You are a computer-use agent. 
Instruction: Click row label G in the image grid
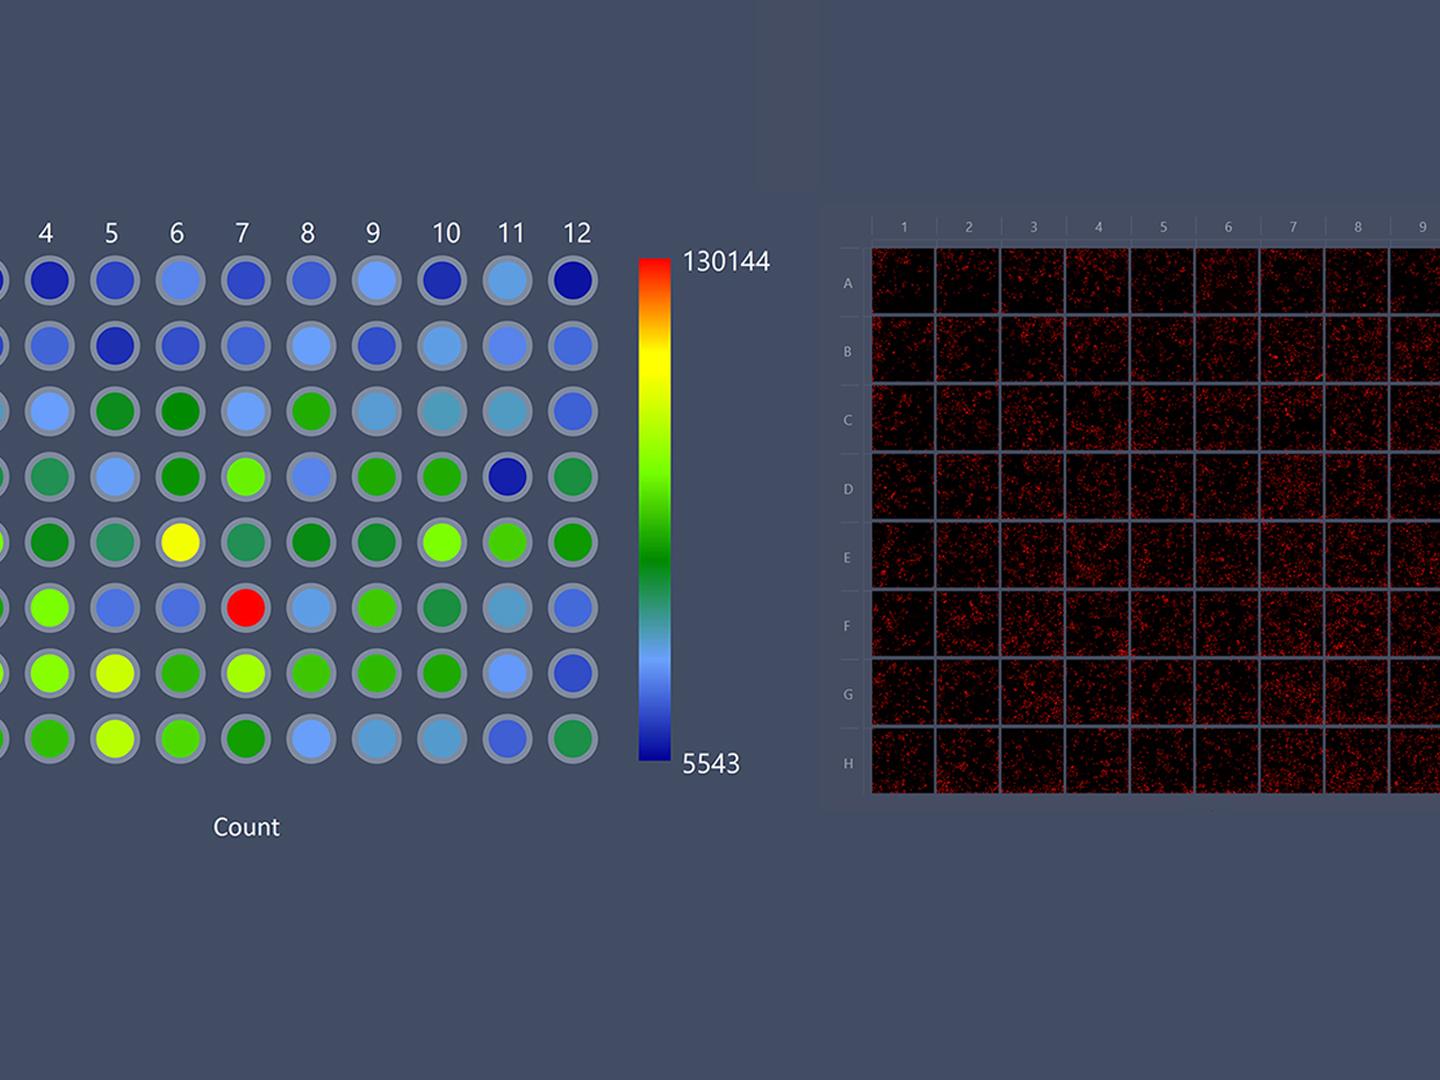pos(848,694)
